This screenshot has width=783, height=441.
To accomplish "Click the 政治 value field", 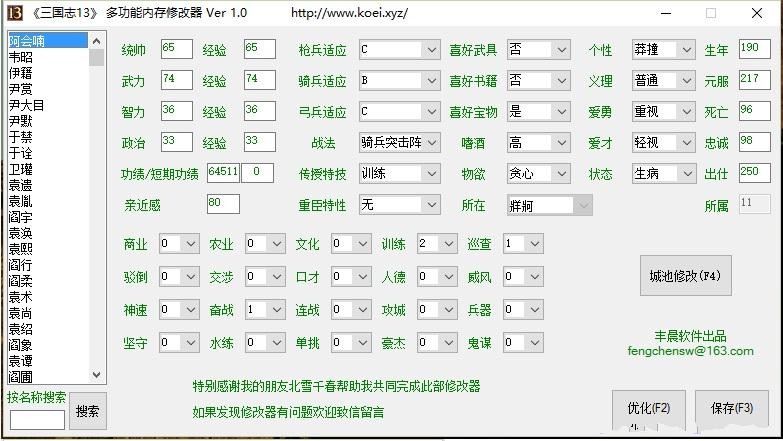I will click(x=177, y=142).
